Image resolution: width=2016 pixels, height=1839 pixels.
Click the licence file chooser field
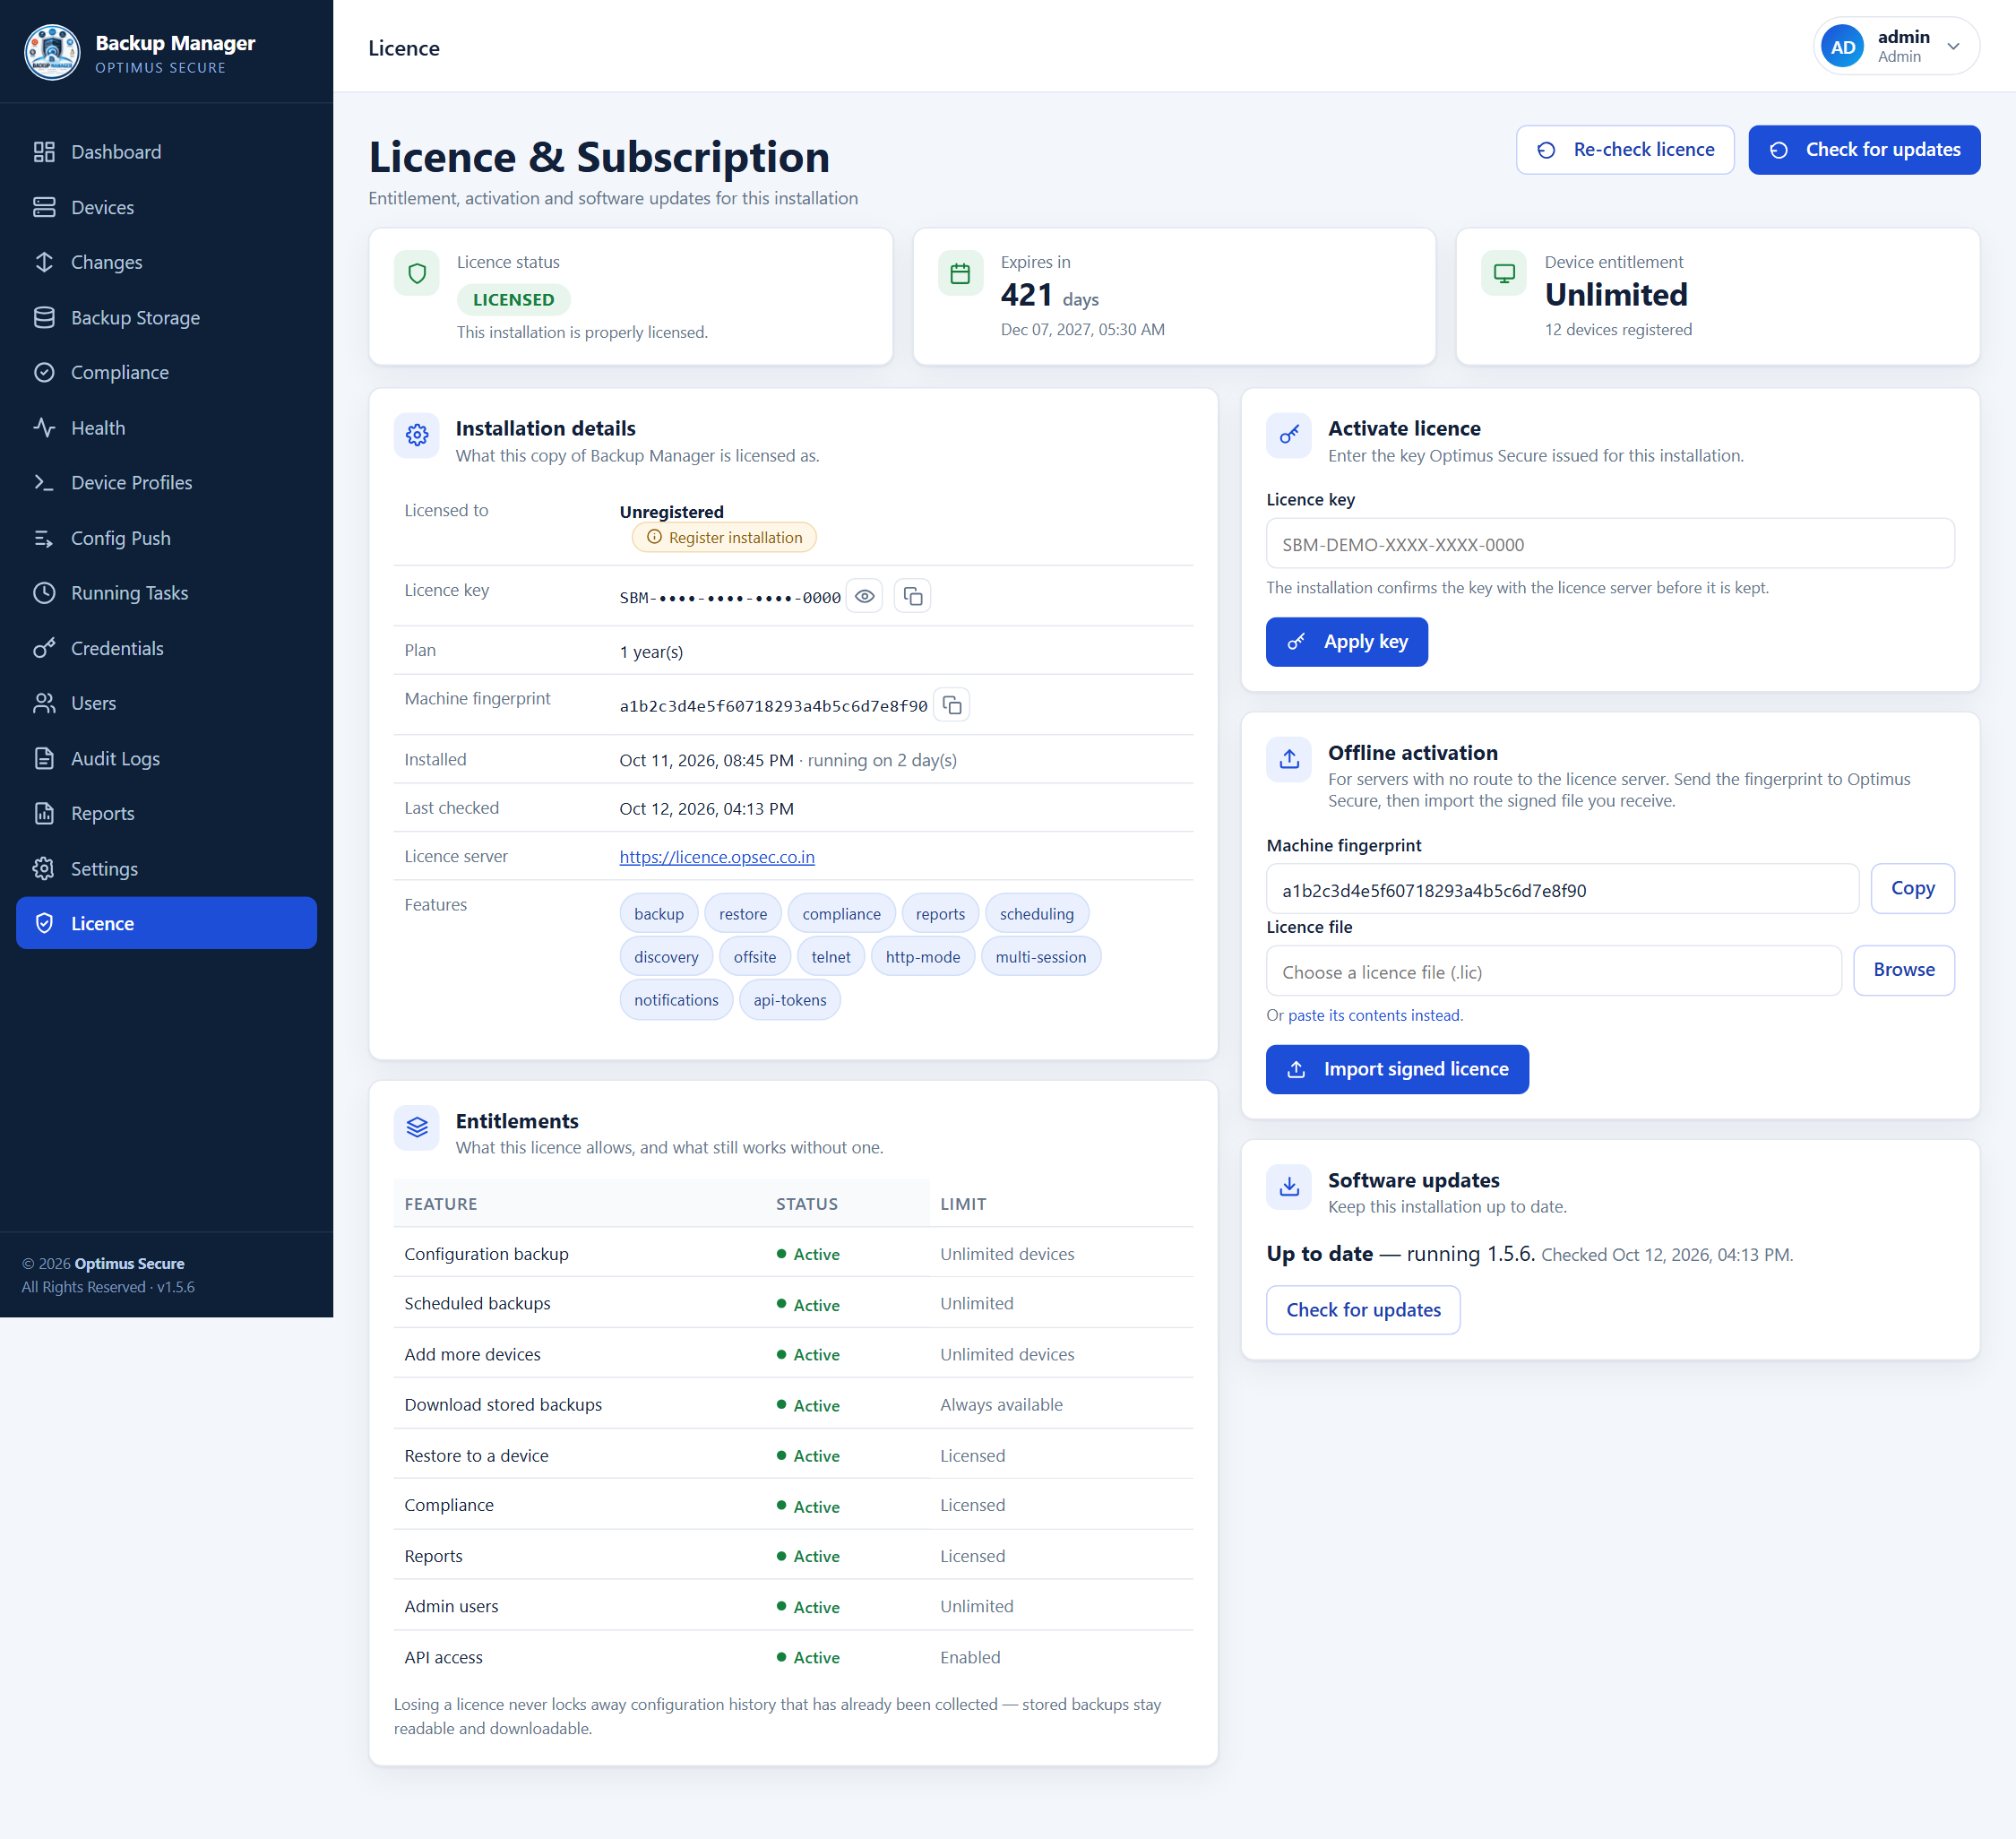coord(1554,971)
